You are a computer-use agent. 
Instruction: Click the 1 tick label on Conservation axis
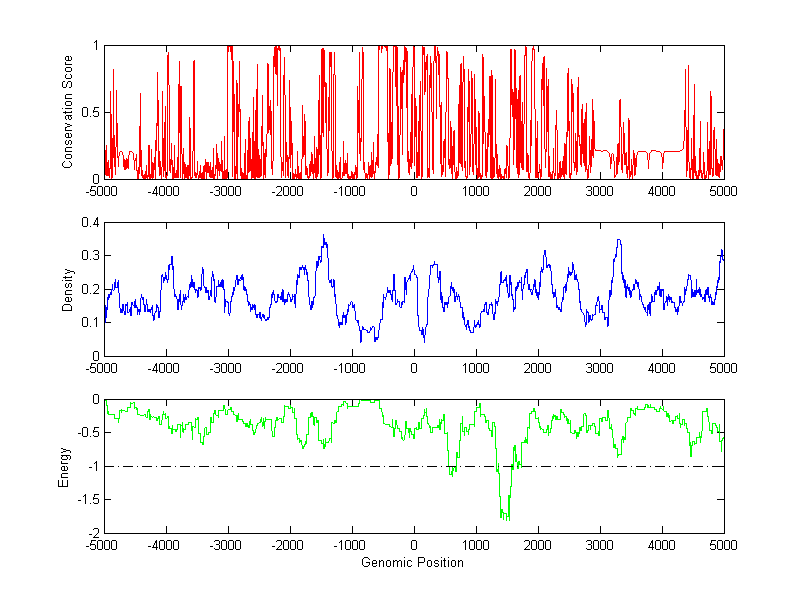pyautogui.click(x=96, y=46)
